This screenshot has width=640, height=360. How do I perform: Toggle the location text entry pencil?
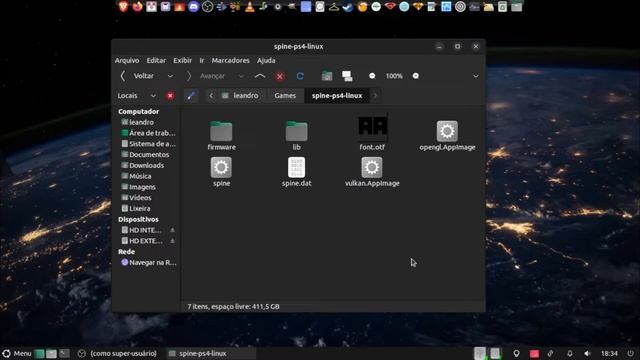[x=191, y=96]
